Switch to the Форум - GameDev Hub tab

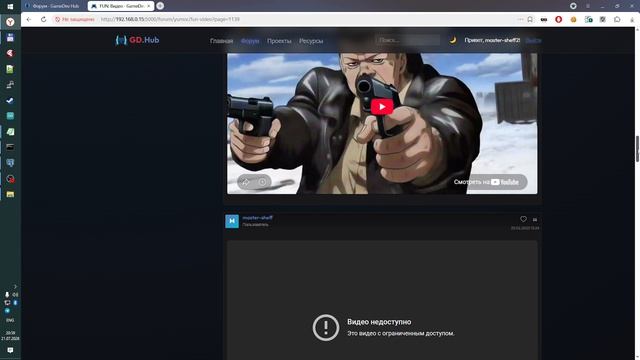(52, 6)
